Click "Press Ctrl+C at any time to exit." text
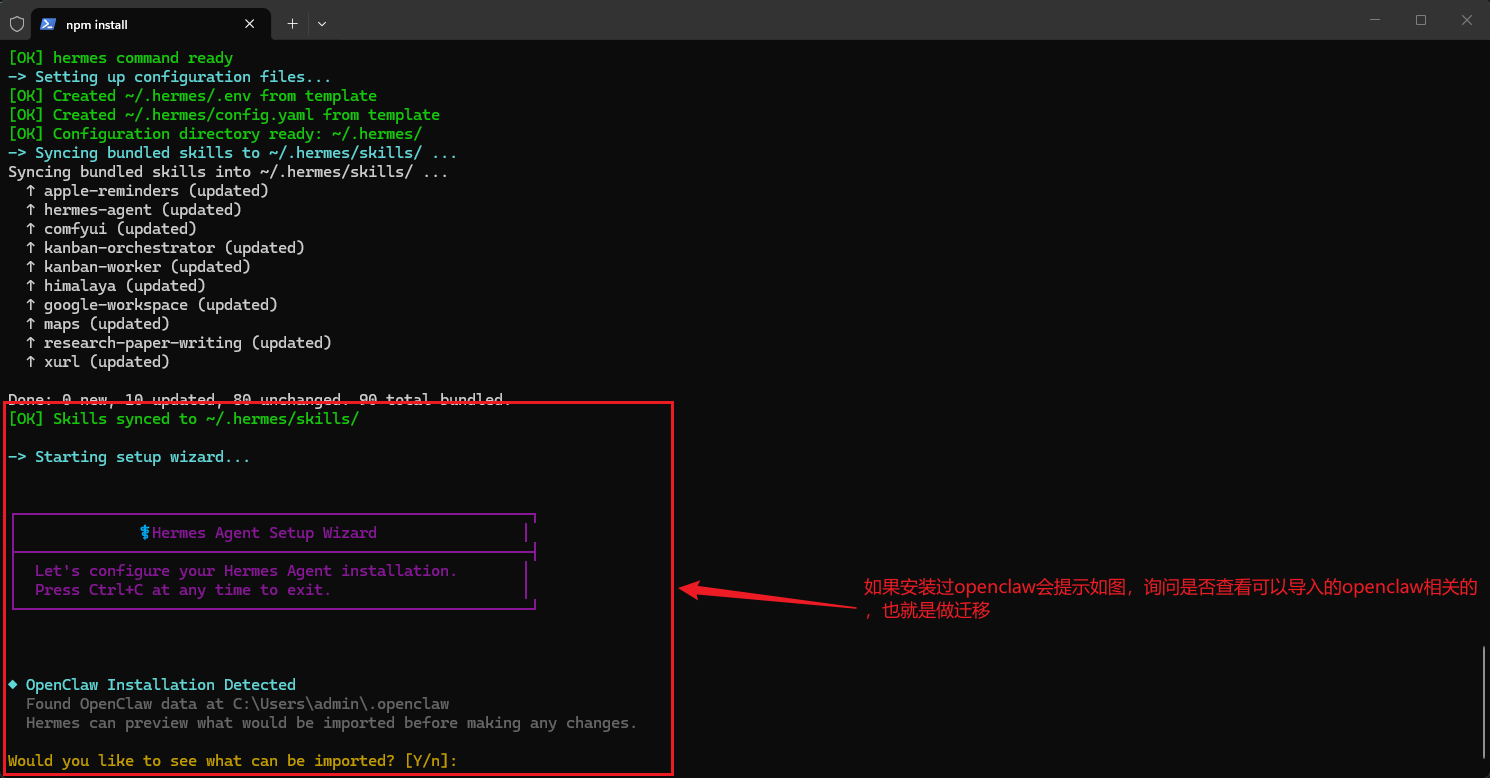Image resolution: width=1490 pixels, height=778 pixels. point(183,590)
